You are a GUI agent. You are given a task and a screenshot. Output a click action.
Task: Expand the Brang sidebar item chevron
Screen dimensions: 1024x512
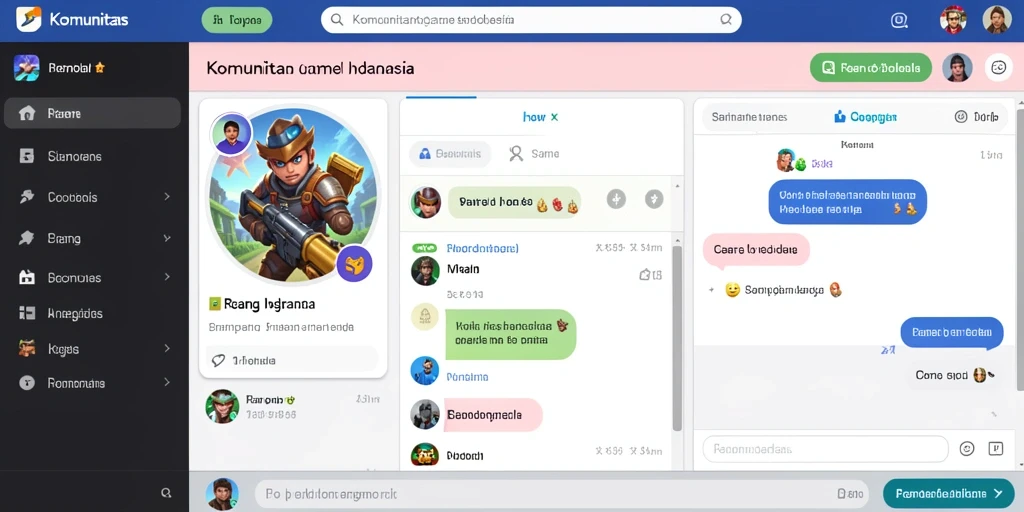click(167, 238)
